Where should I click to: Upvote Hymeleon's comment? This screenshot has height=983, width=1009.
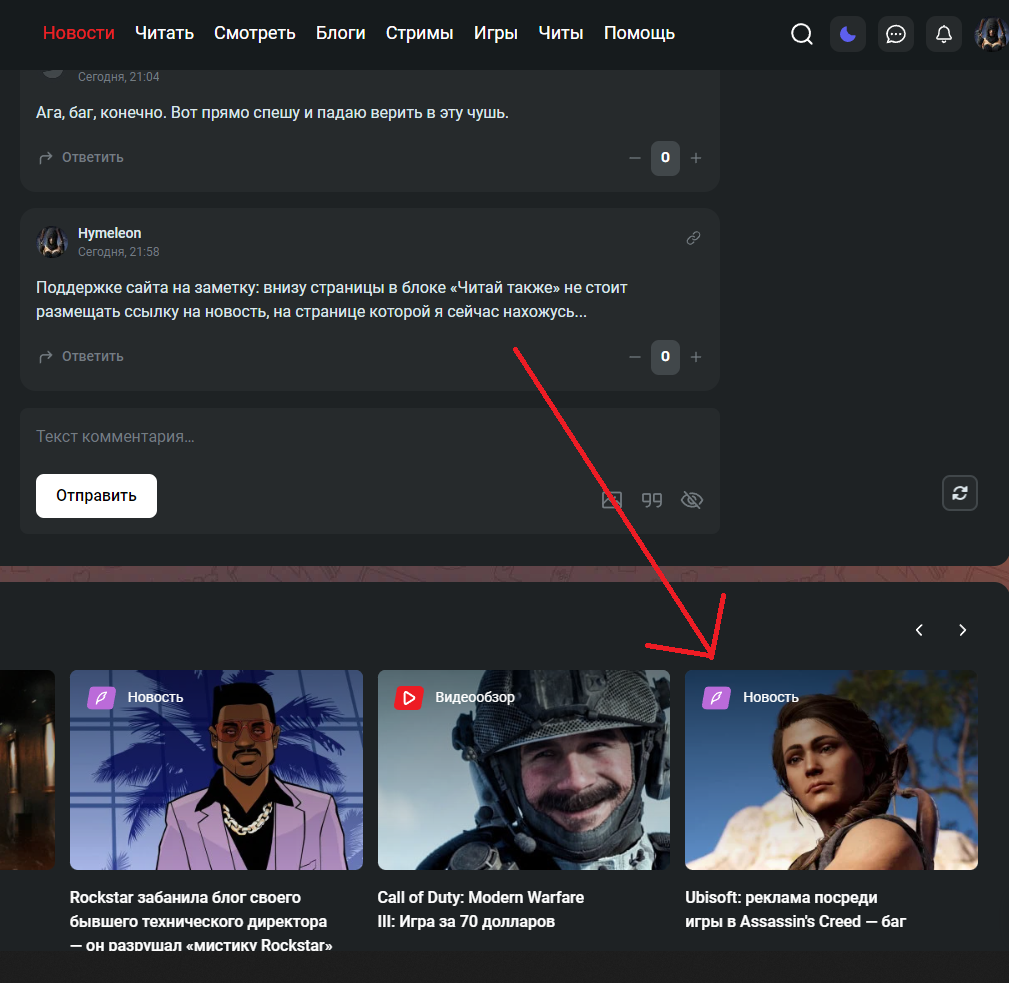(x=696, y=357)
